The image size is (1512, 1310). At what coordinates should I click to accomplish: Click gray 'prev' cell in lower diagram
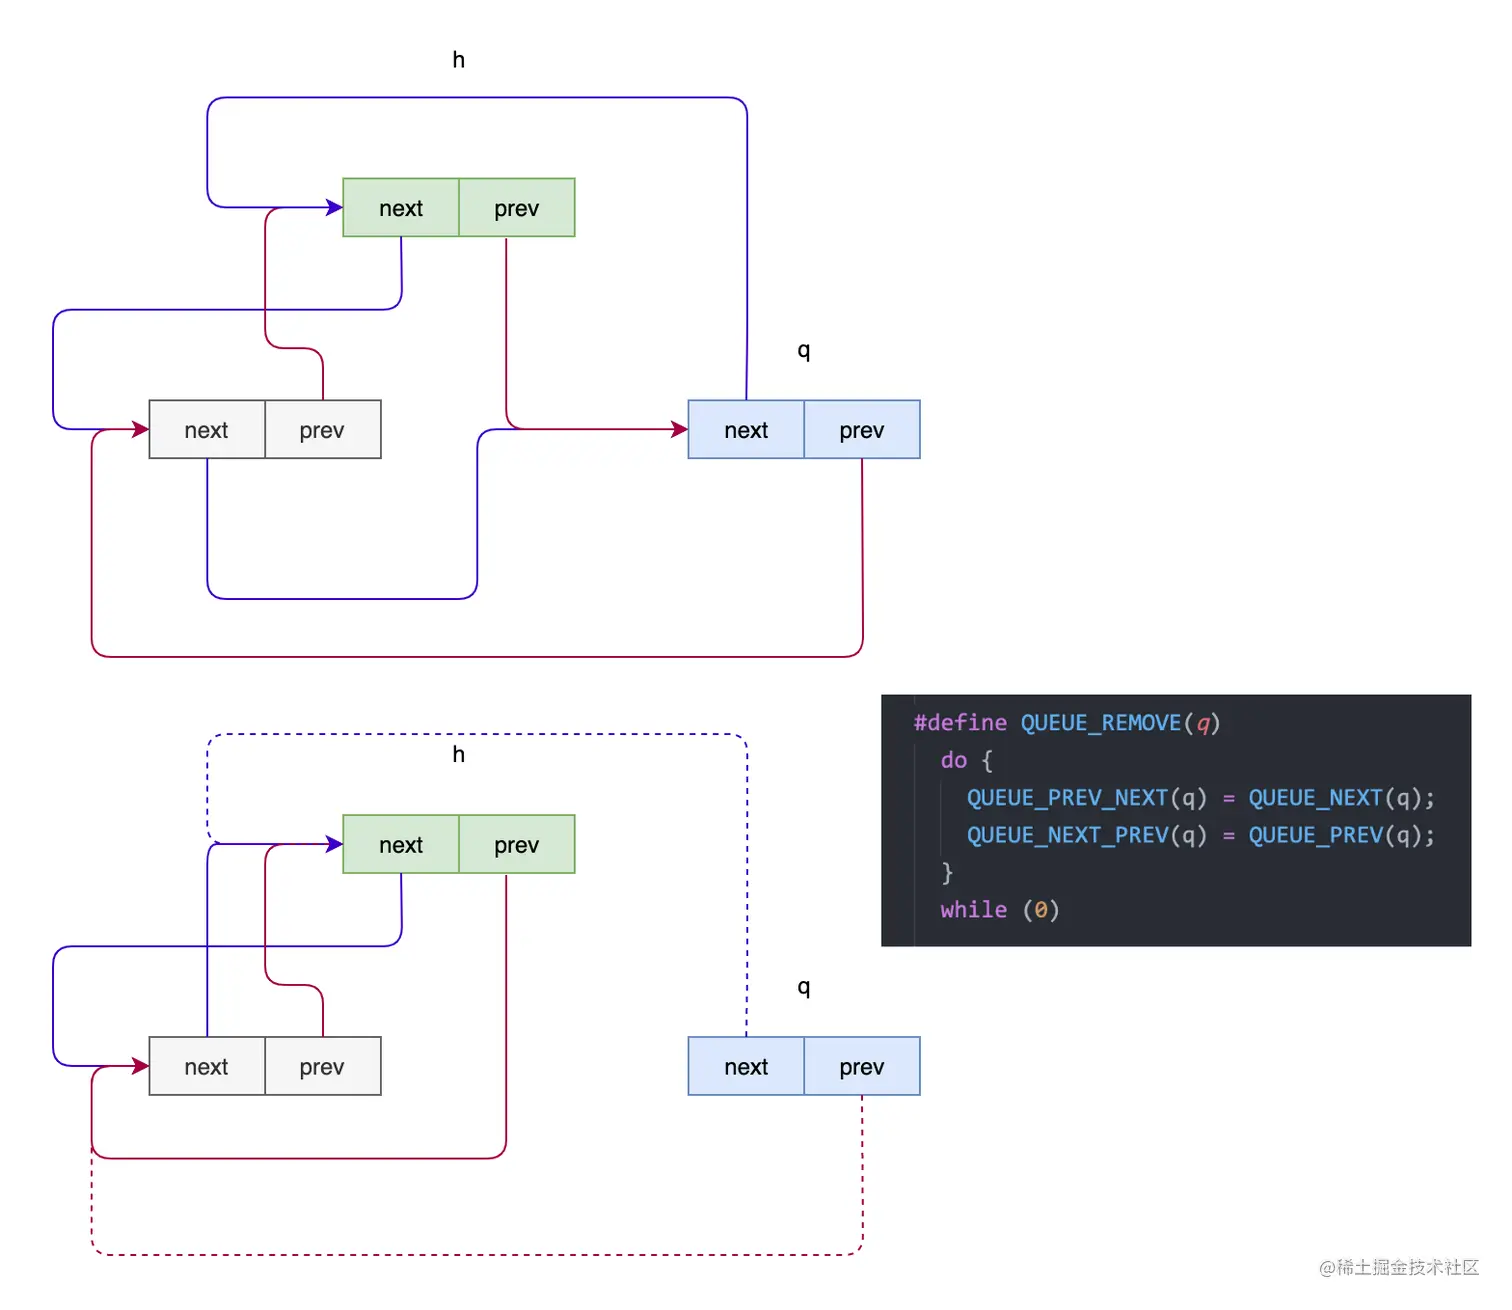tap(323, 1067)
